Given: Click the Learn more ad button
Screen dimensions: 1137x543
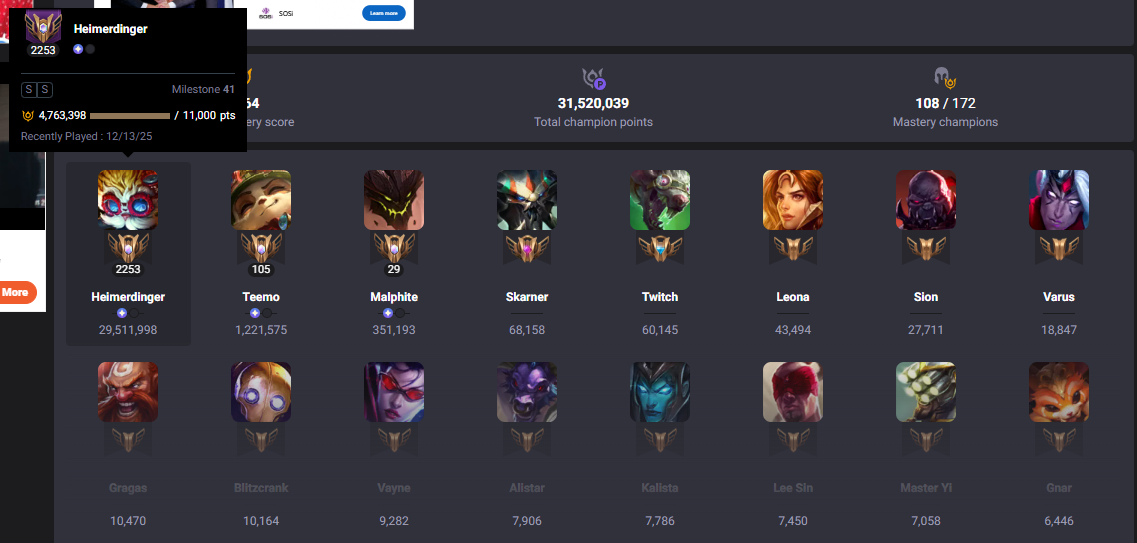Looking at the screenshot, I should tap(384, 13).
